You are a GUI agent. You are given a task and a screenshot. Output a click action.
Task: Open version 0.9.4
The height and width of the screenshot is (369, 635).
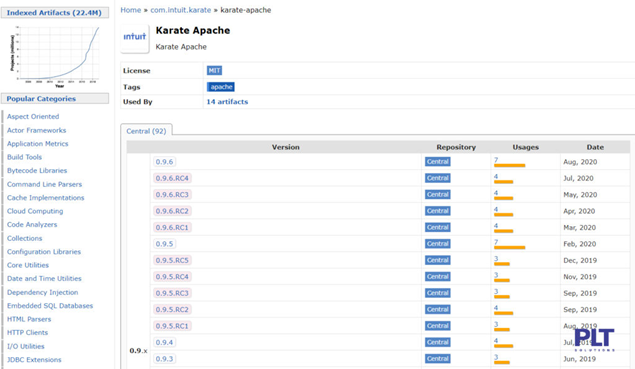click(164, 342)
